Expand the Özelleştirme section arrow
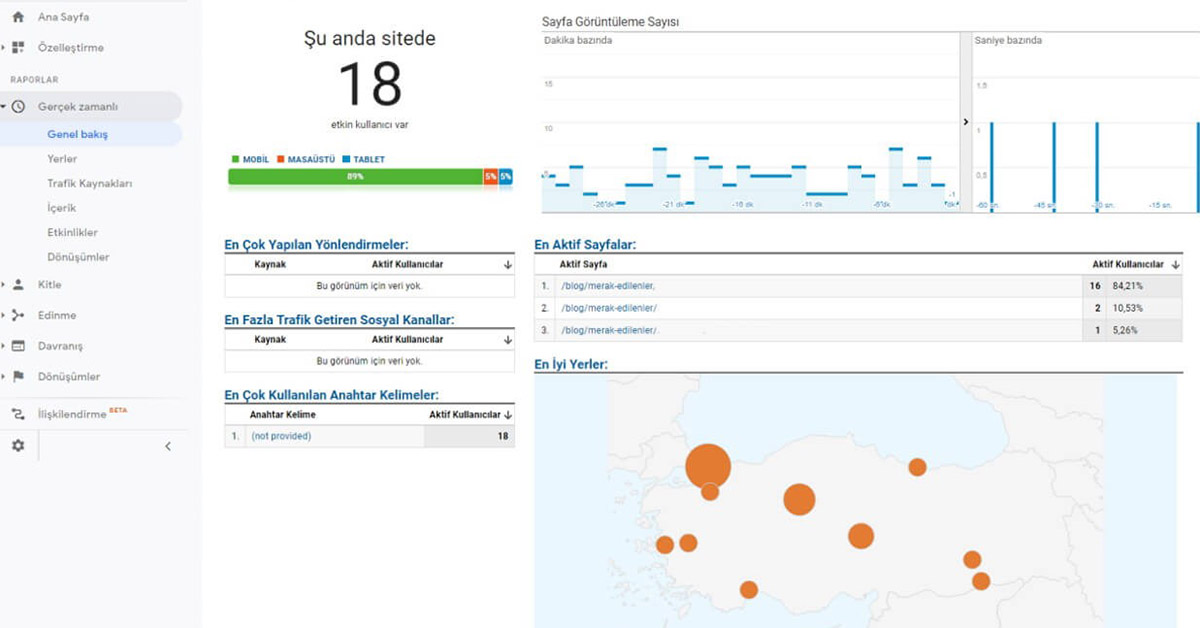 pyautogui.click(x=5, y=47)
